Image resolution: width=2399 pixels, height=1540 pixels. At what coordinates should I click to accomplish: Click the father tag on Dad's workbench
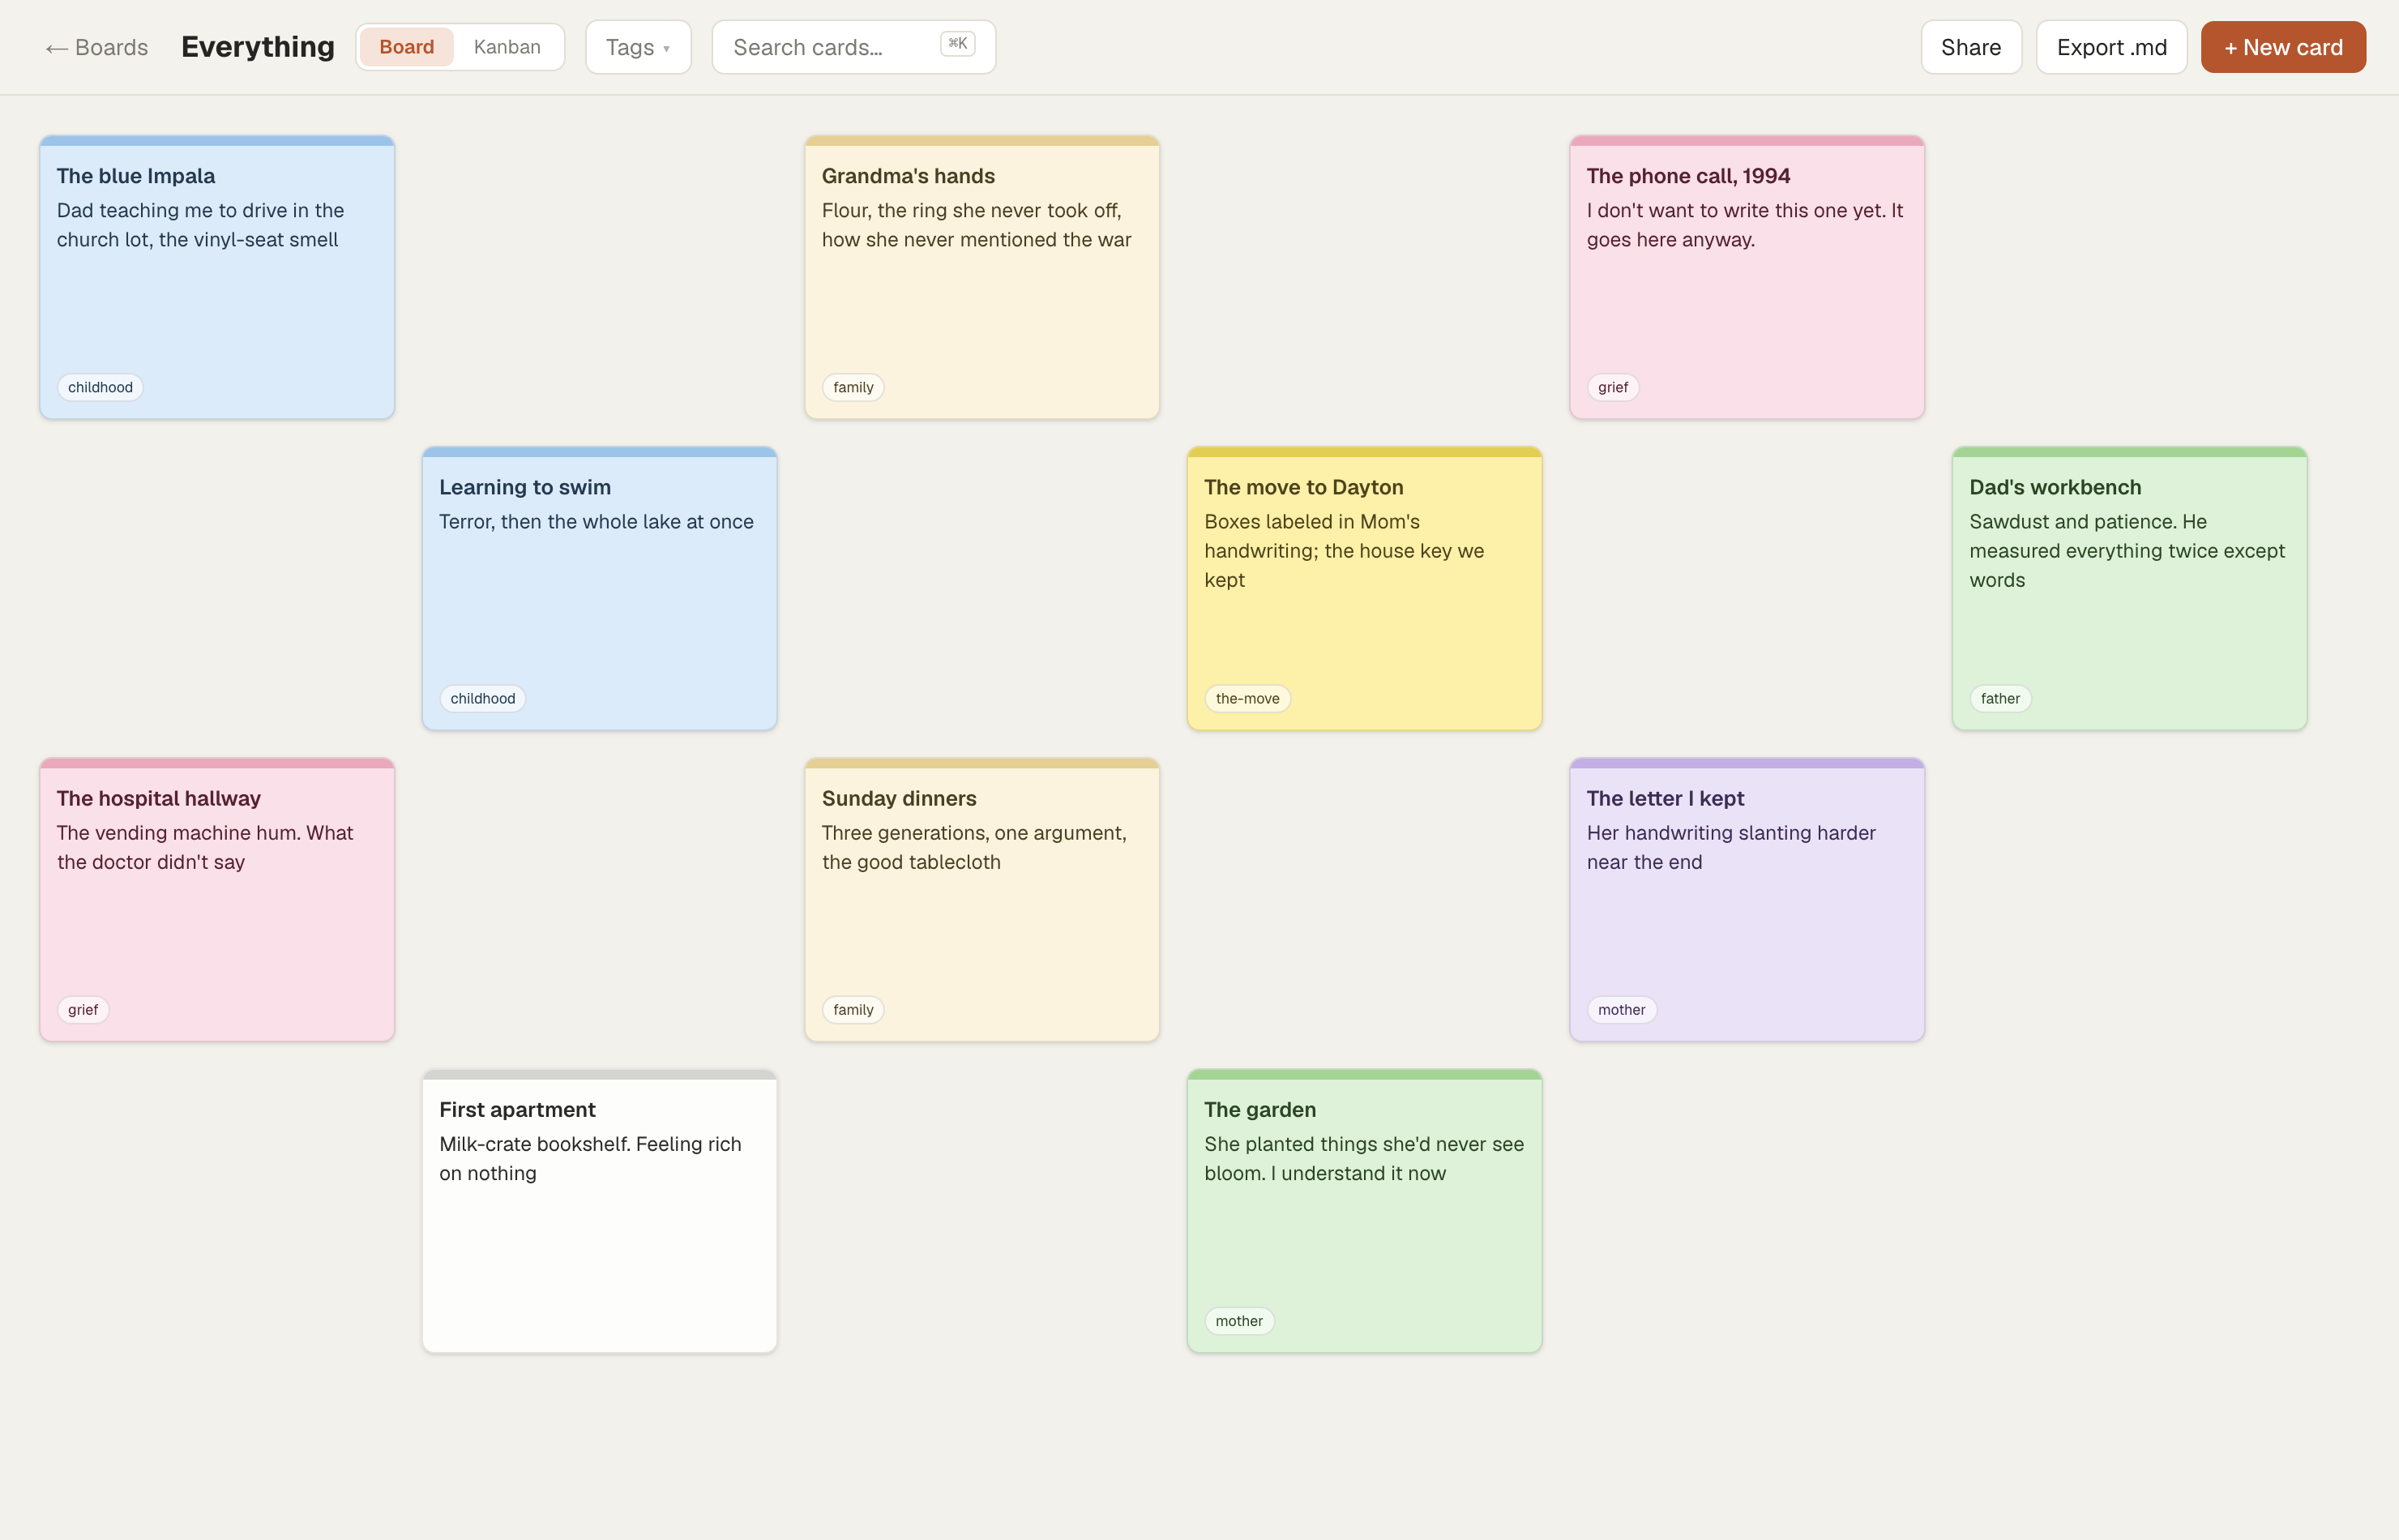tap(2000, 698)
